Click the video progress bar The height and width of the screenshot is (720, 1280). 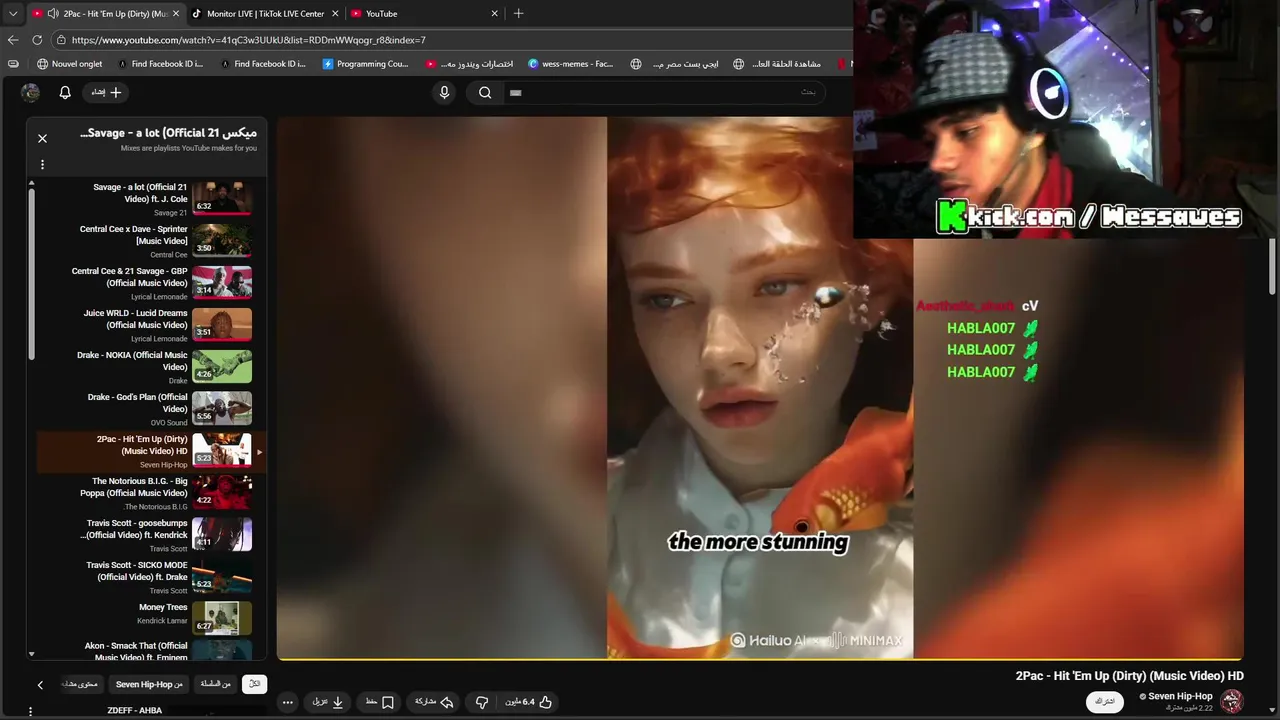pos(760,659)
